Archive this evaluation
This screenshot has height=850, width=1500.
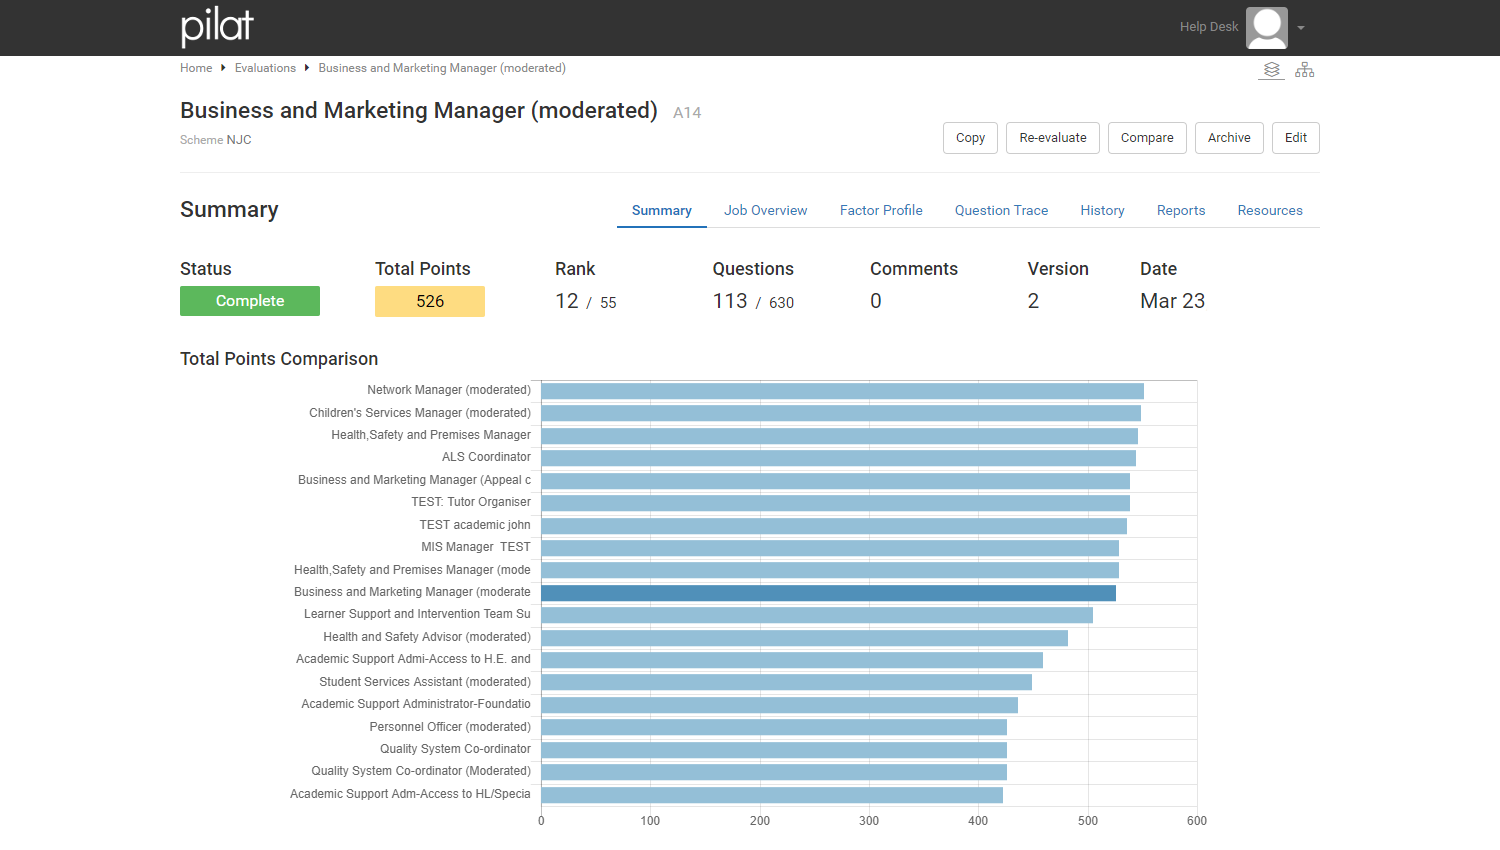1229,138
